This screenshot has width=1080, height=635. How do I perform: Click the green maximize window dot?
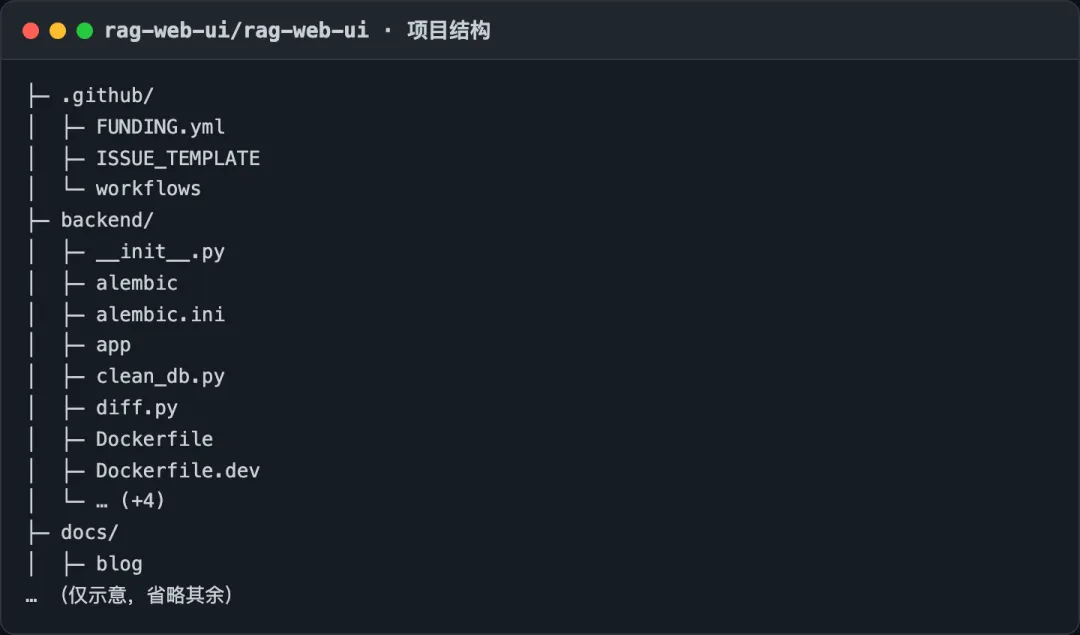point(85,31)
